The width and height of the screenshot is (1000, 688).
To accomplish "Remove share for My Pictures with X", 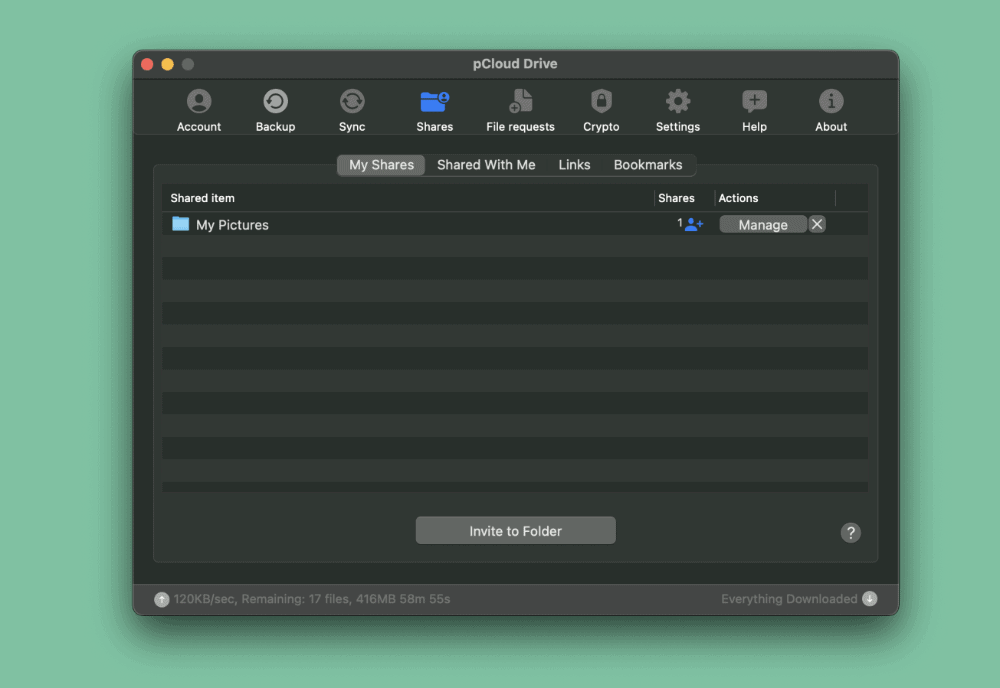I will pyautogui.click(x=817, y=224).
